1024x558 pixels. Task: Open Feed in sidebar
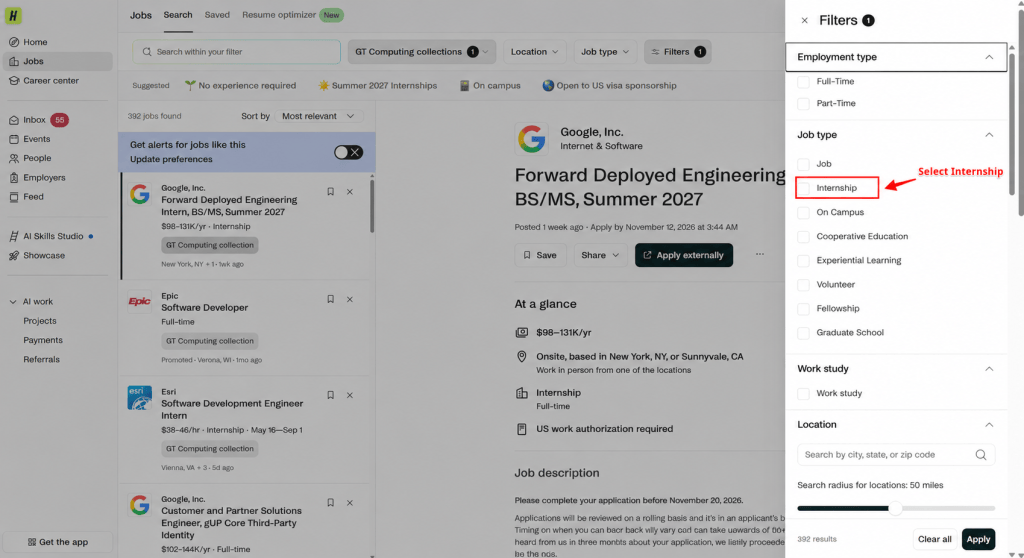tap(33, 197)
